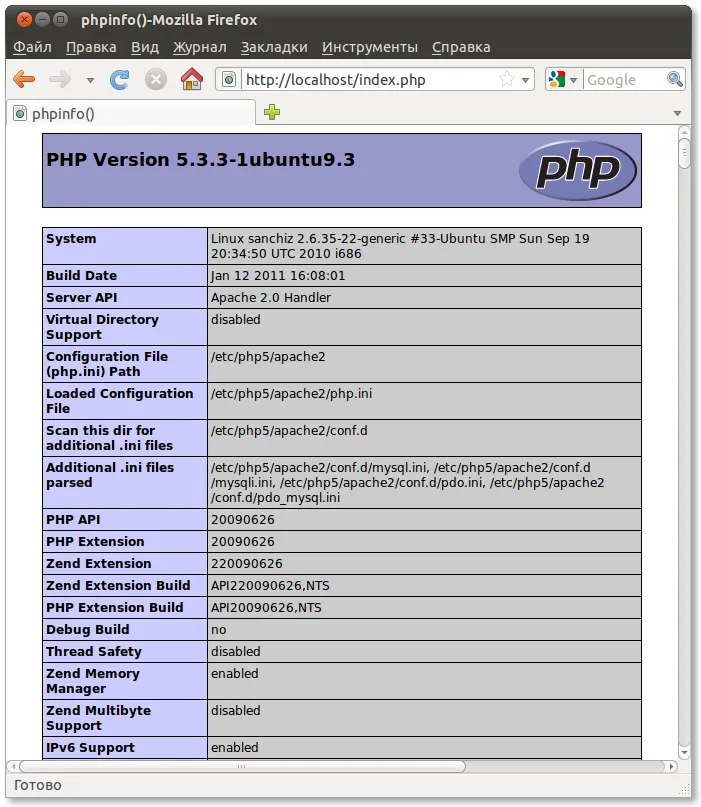
Task: Click the /etc/php5/apache2/conf.d path value
Action: coord(289,431)
